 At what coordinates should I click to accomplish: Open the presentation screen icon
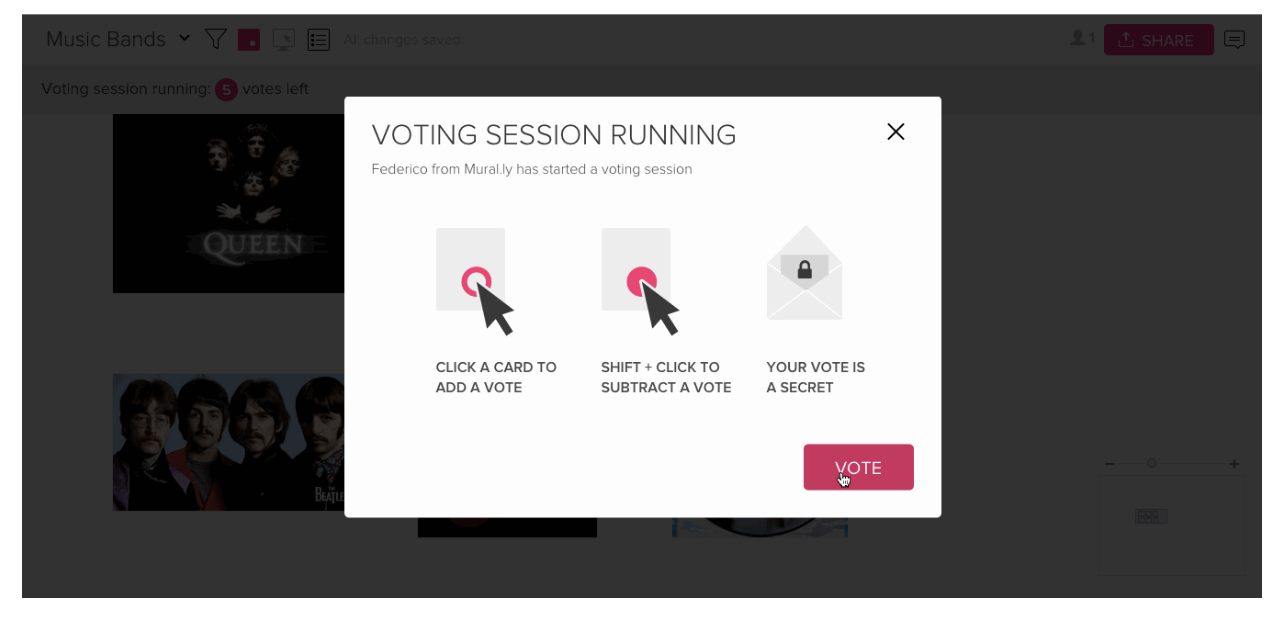coord(284,40)
